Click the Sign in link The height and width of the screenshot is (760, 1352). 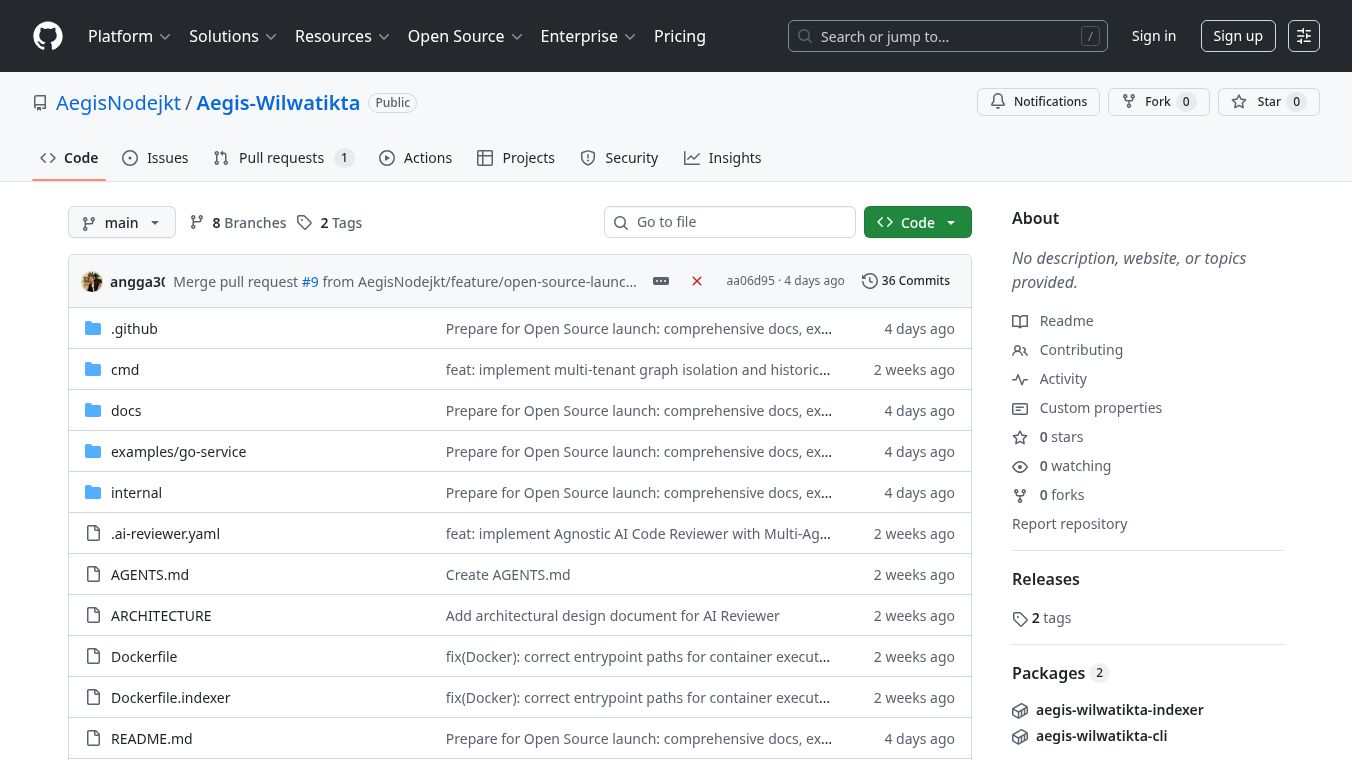click(1153, 36)
